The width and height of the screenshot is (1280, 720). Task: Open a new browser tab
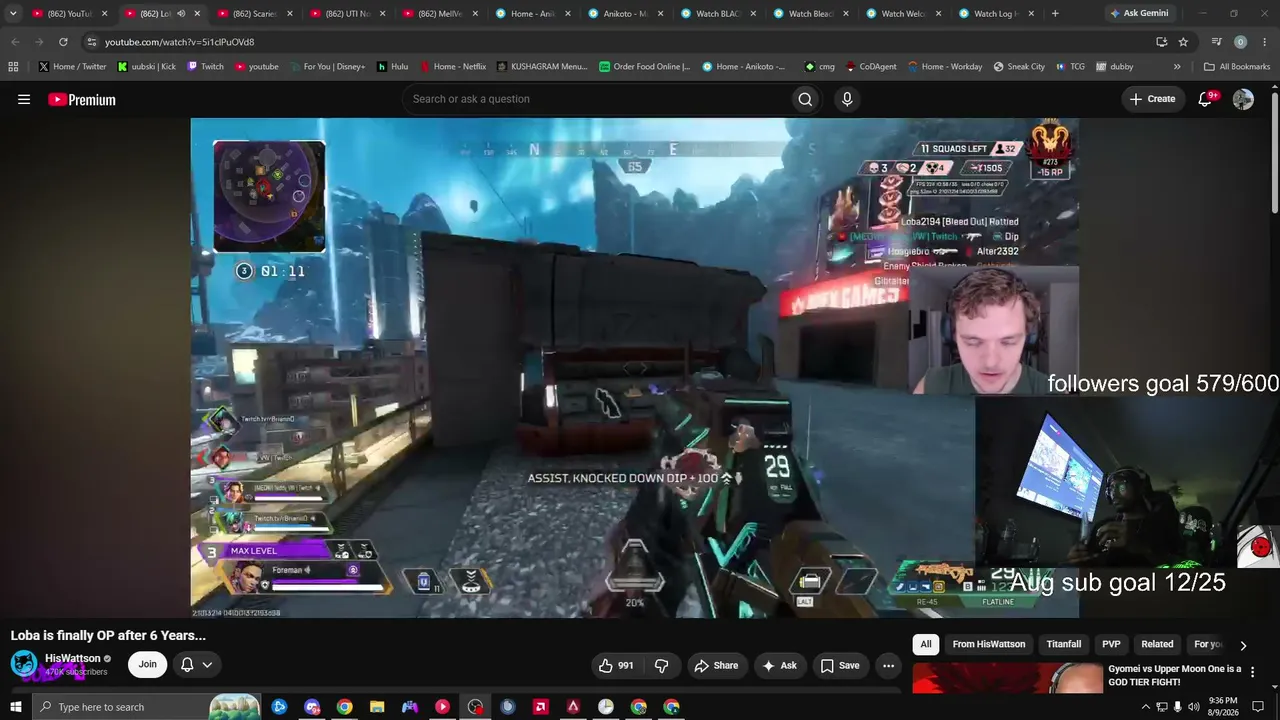coord(1055,14)
